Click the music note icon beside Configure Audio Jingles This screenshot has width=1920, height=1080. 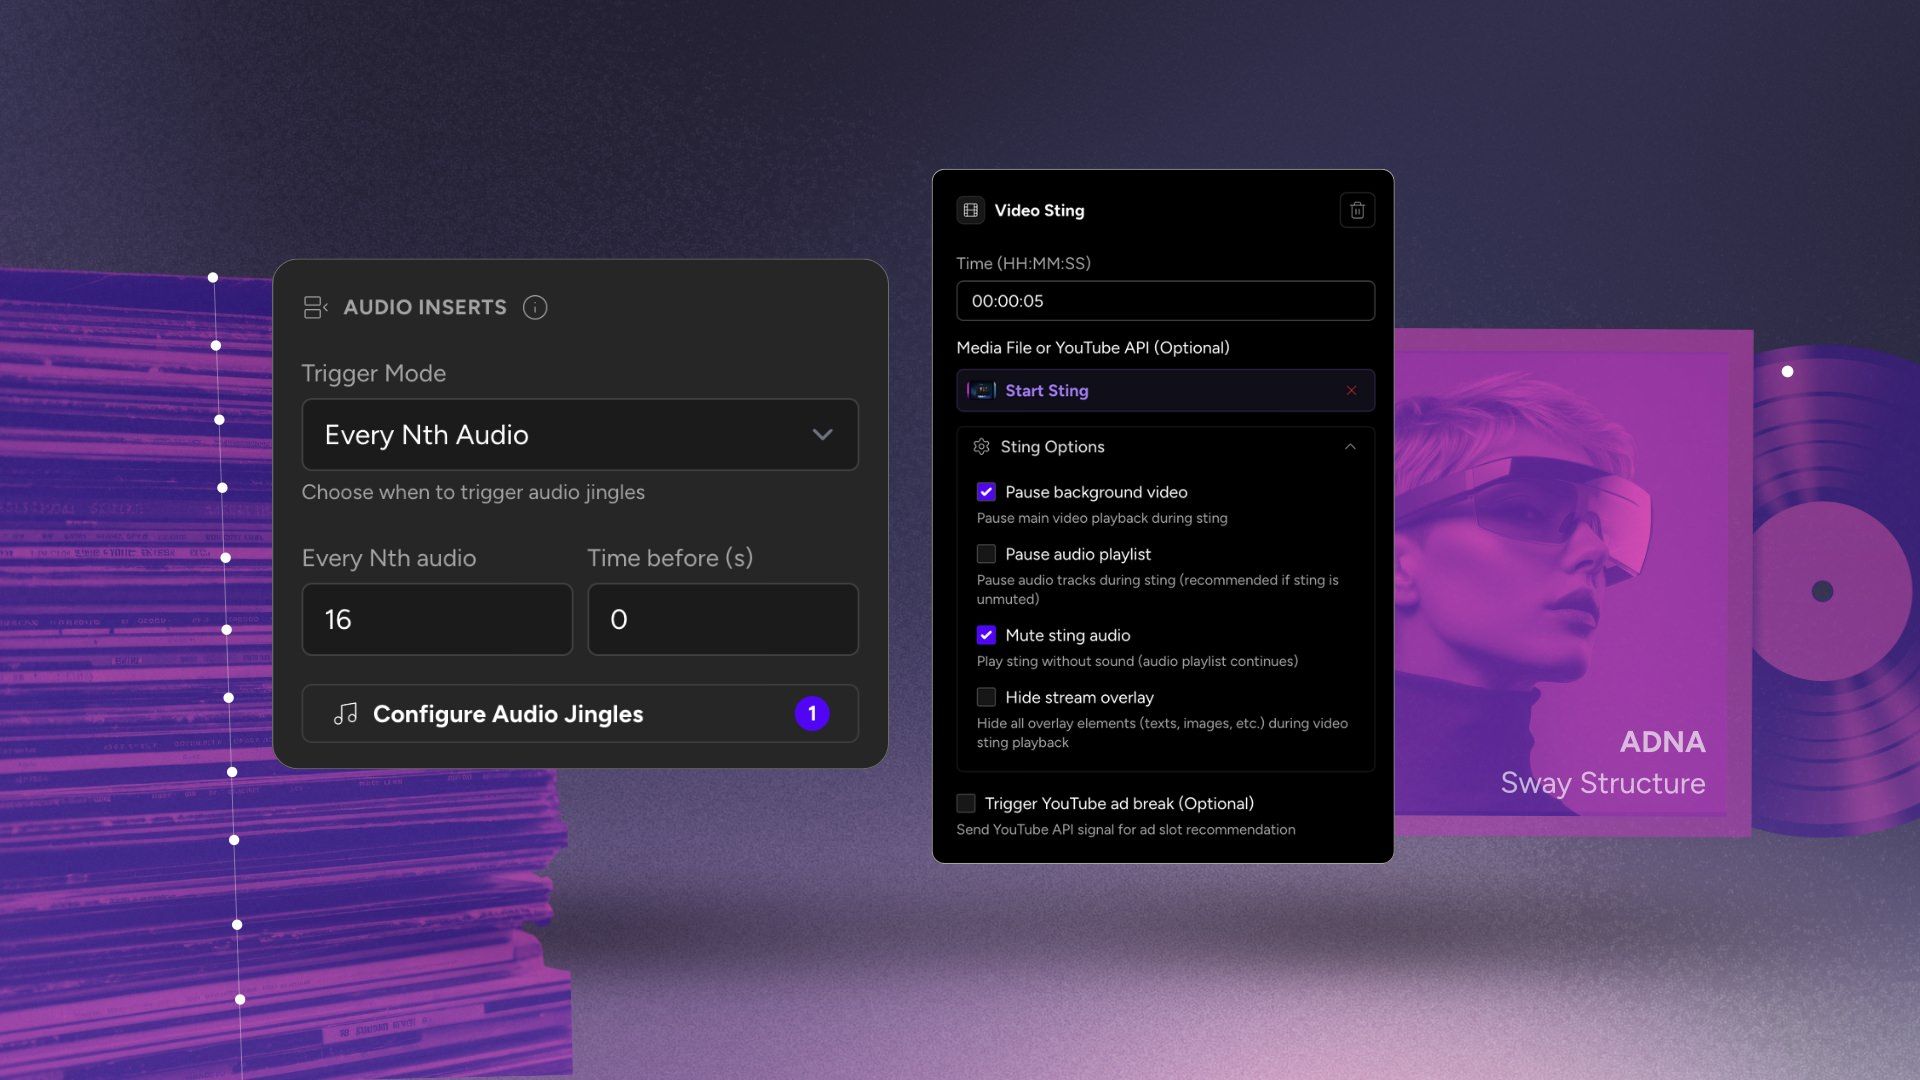347,713
